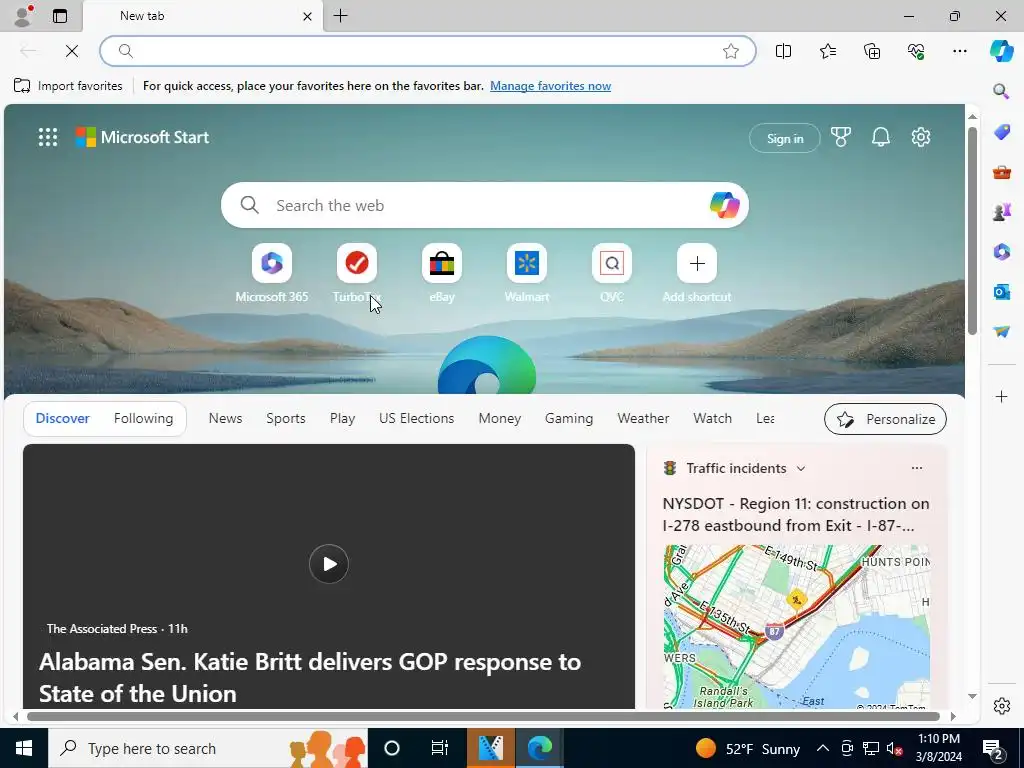Open the taskbar weather 52°F Sunny
The height and width of the screenshot is (768, 1024).
(x=748, y=748)
